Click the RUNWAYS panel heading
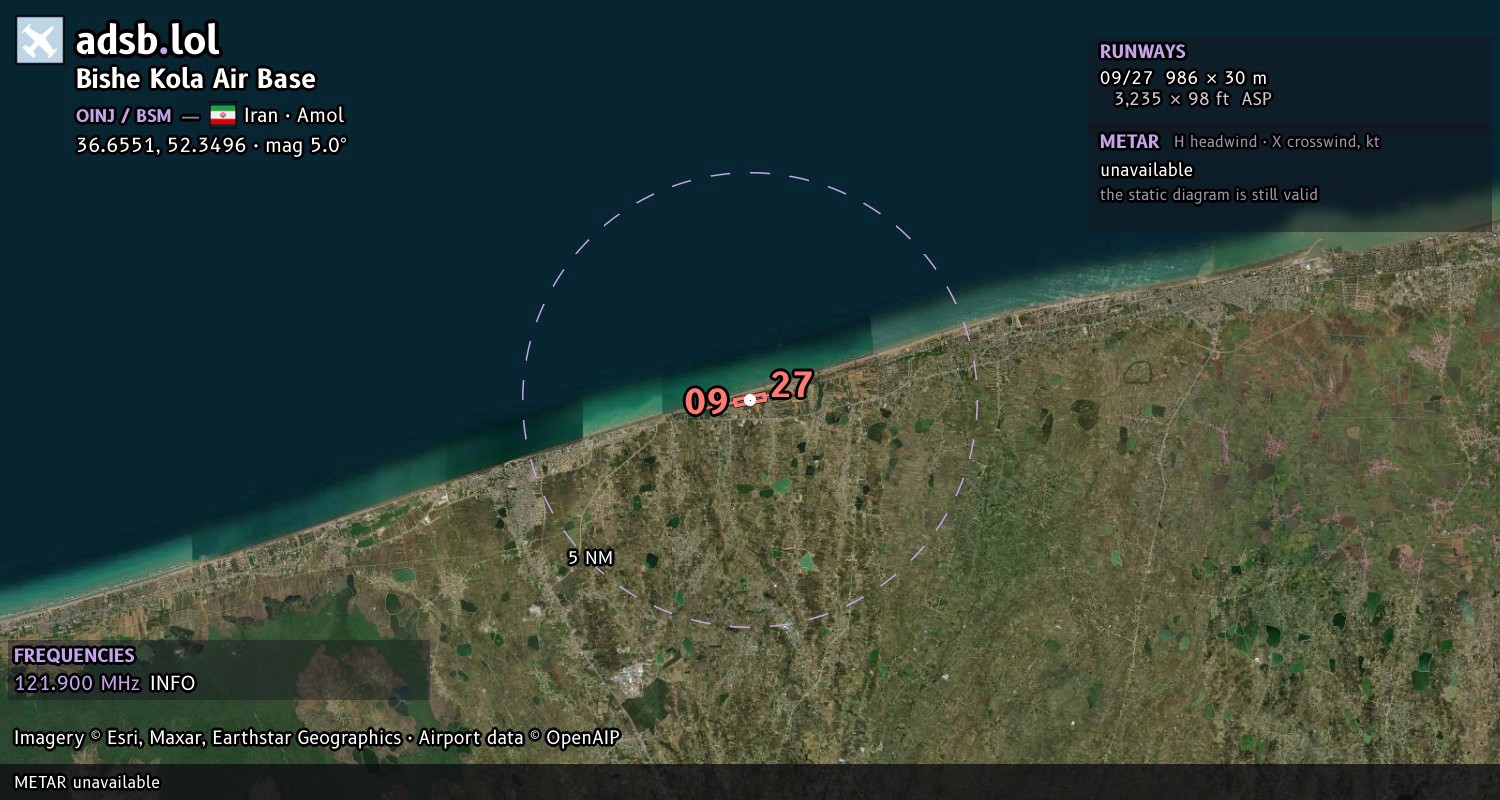This screenshot has height=800, width=1500. pos(1143,52)
